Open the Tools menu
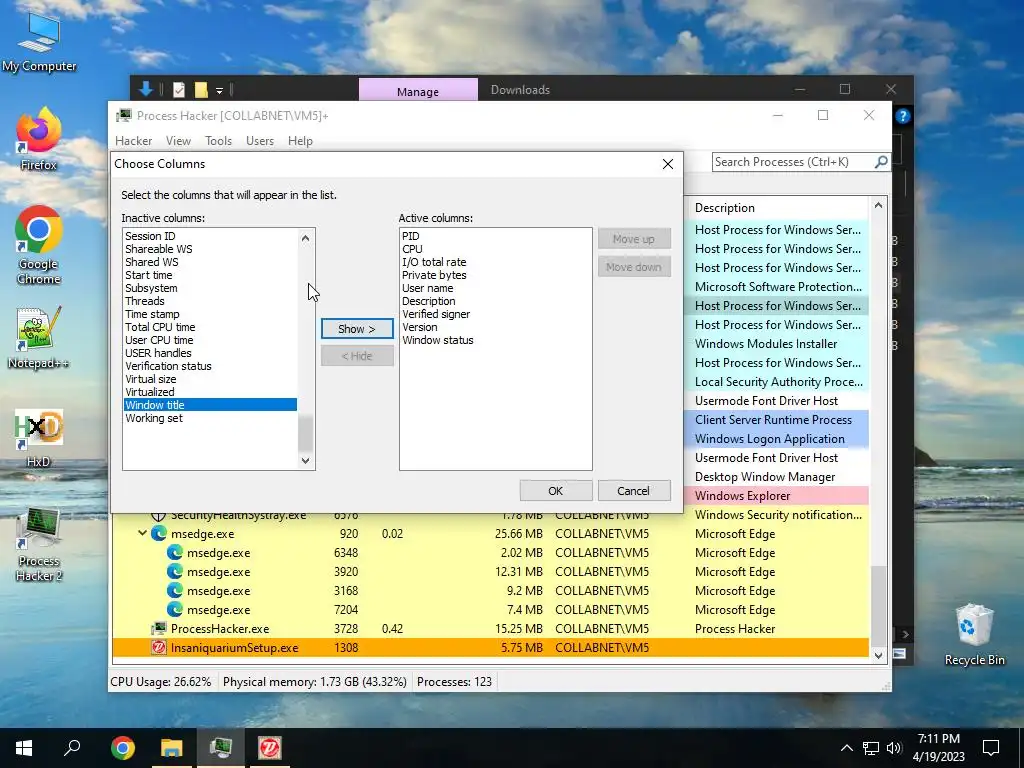 tap(218, 140)
